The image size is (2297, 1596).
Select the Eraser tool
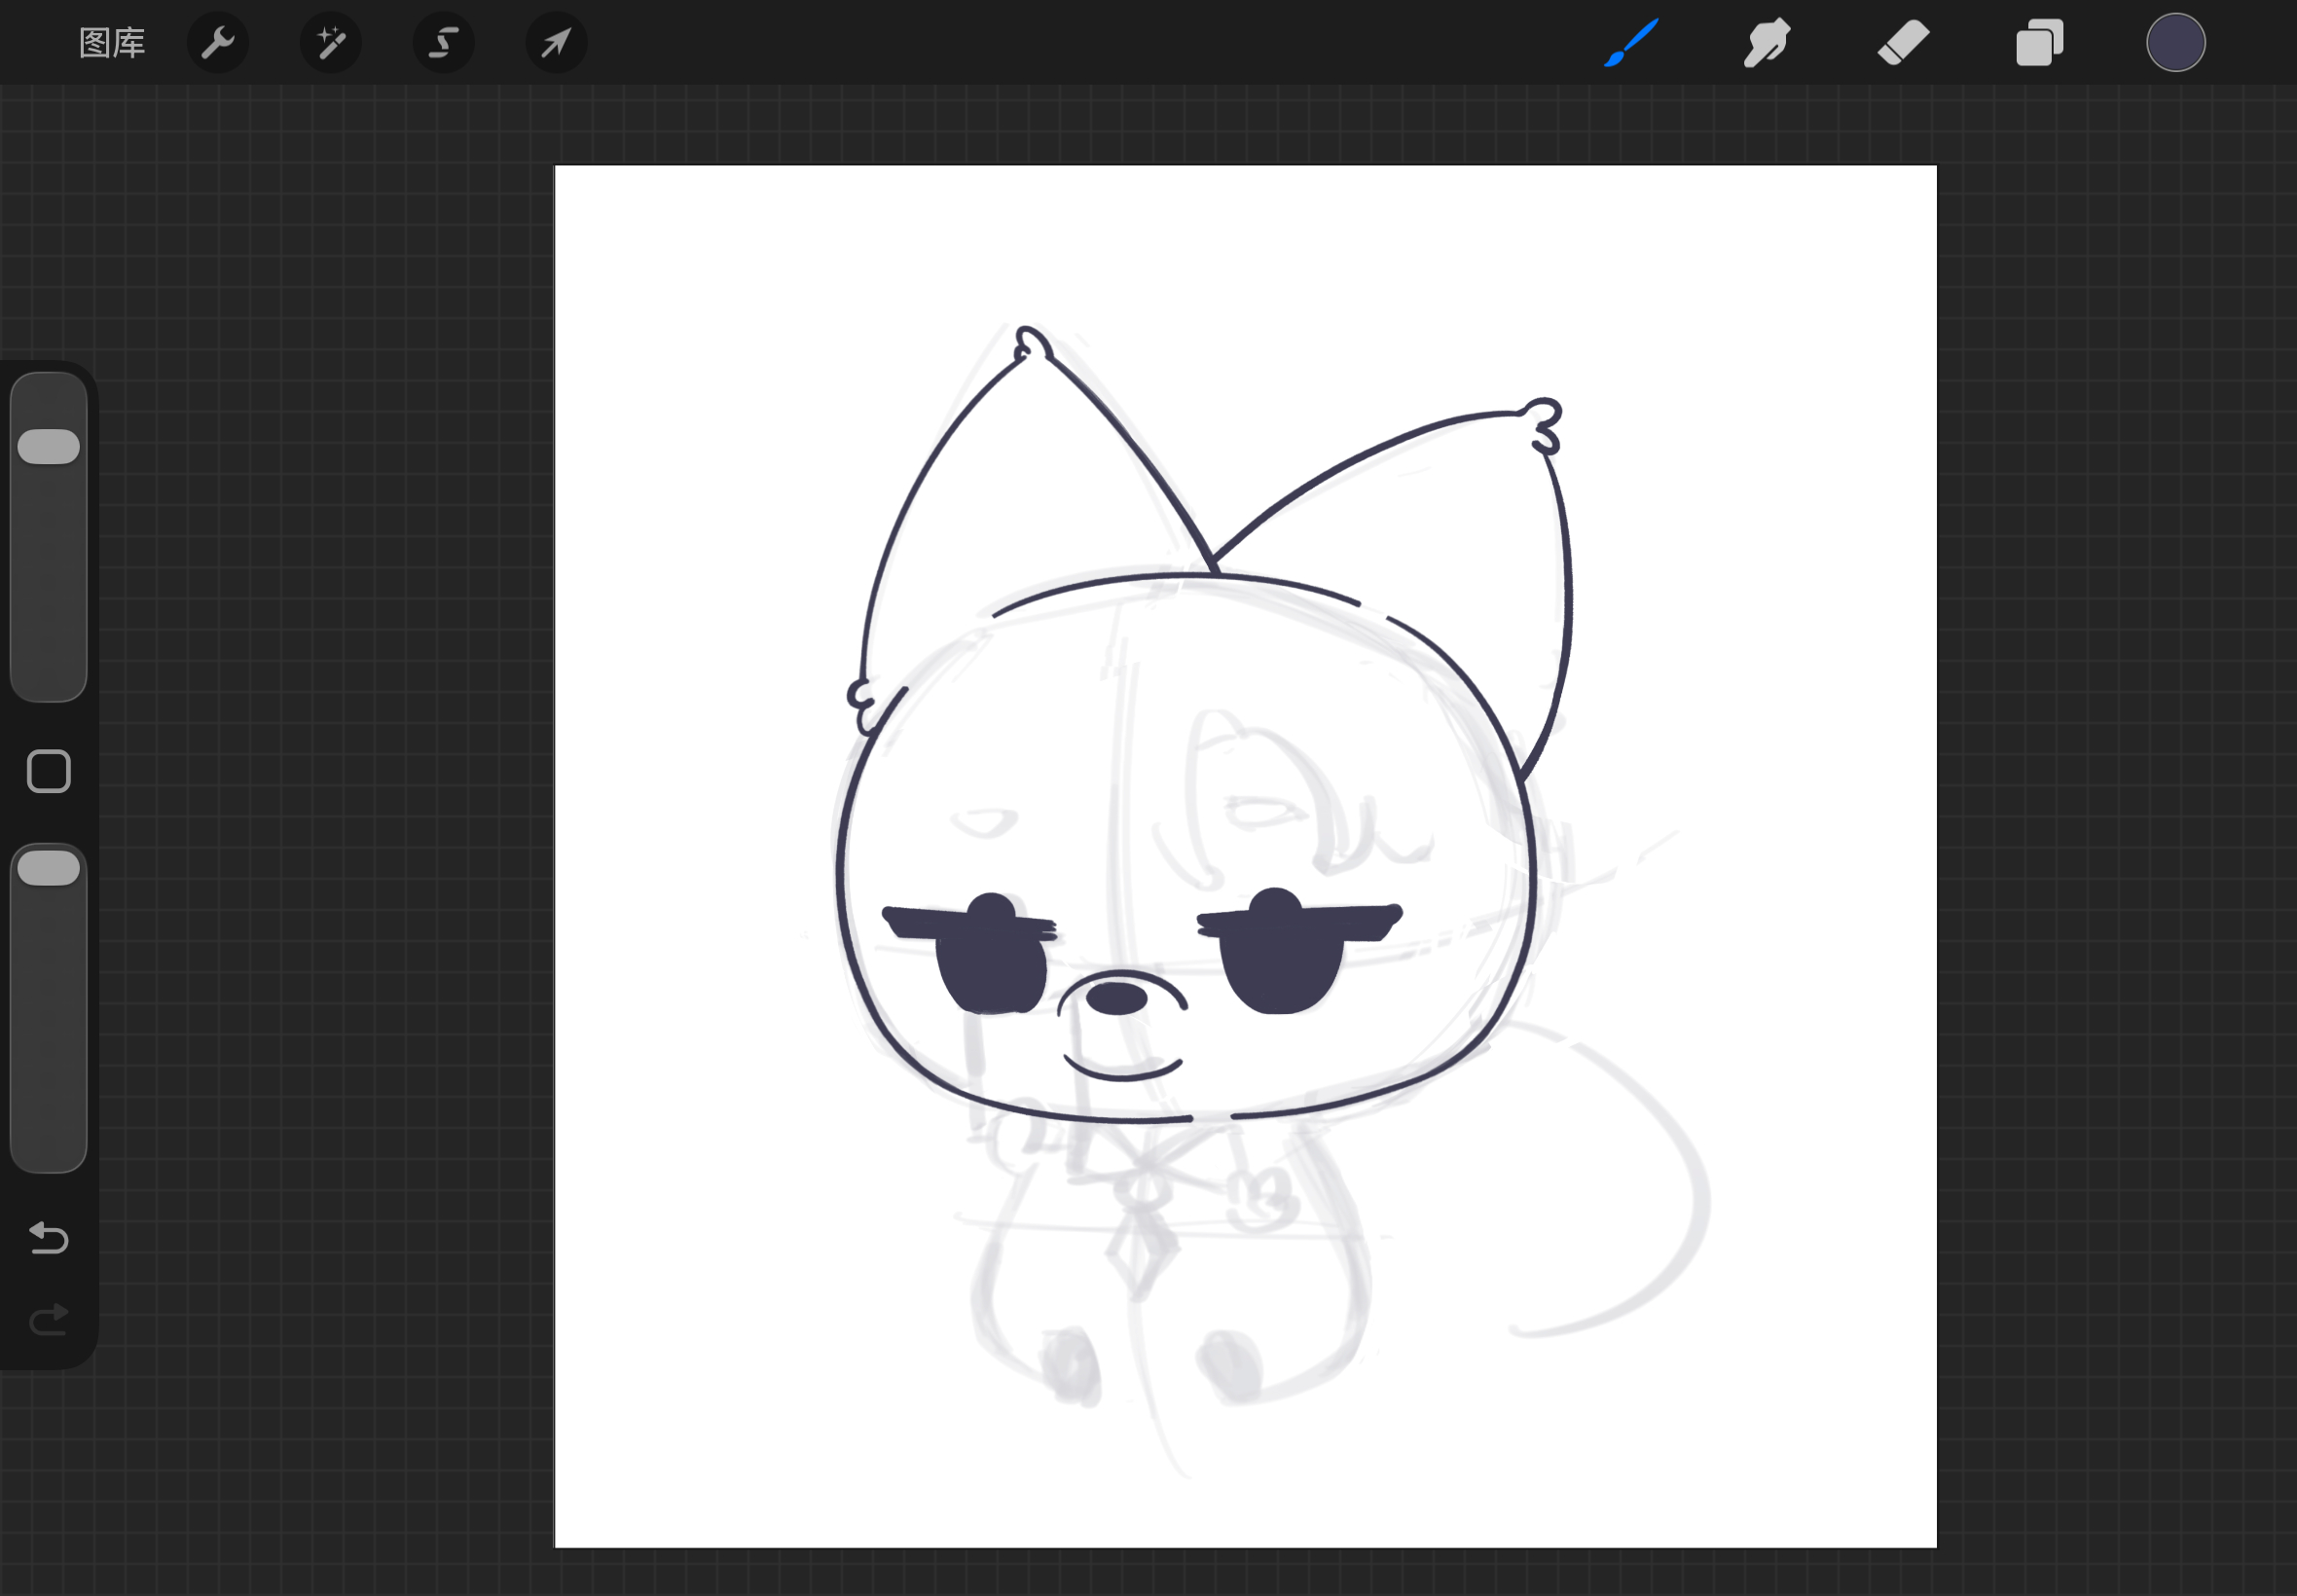pyautogui.click(x=1903, y=43)
